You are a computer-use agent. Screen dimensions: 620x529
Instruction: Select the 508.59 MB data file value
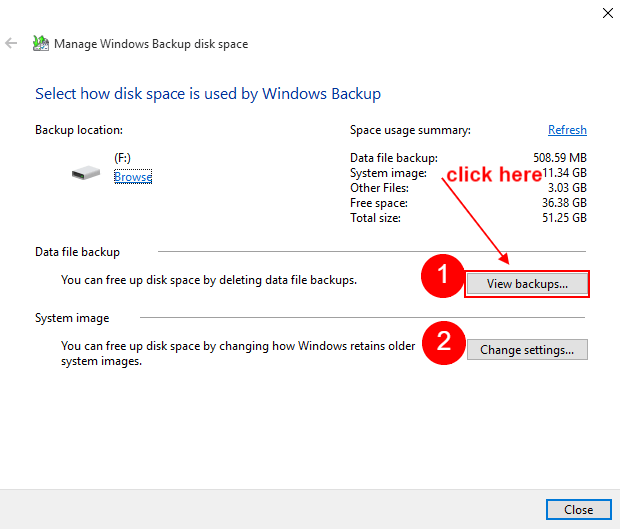560,158
